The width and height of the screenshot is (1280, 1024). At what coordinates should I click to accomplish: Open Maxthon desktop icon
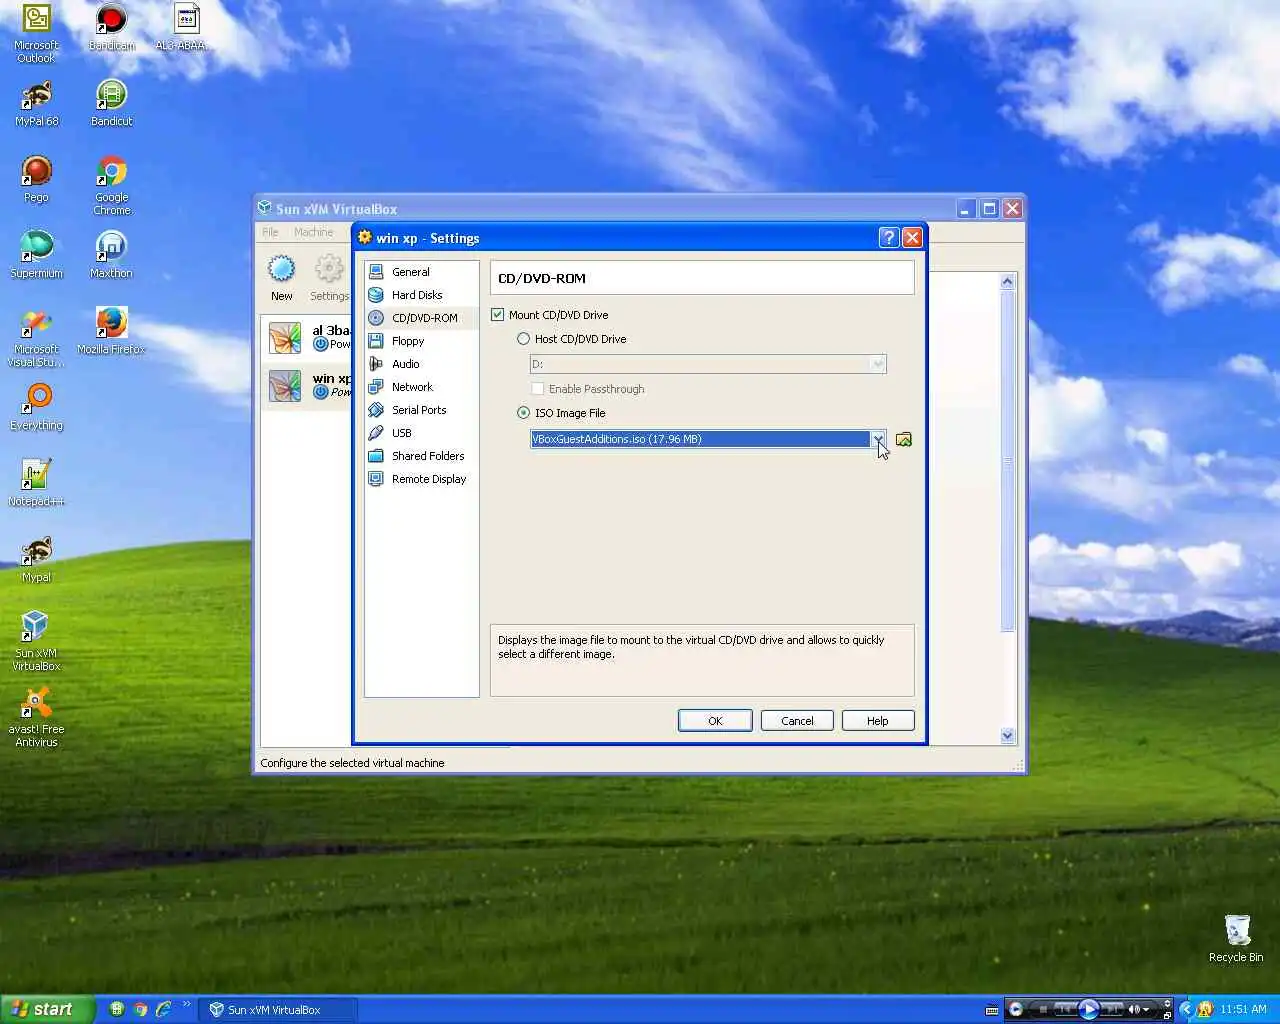[111, 256]
